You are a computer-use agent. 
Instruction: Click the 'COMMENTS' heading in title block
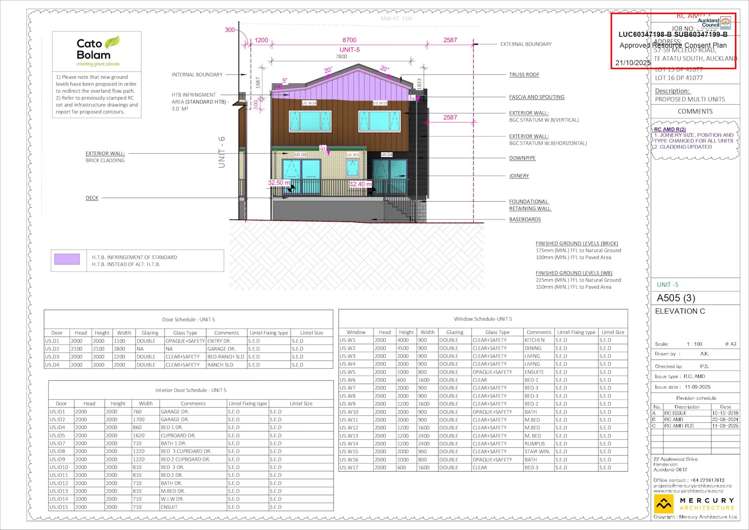pyautogui.click(x=695, y=111)
